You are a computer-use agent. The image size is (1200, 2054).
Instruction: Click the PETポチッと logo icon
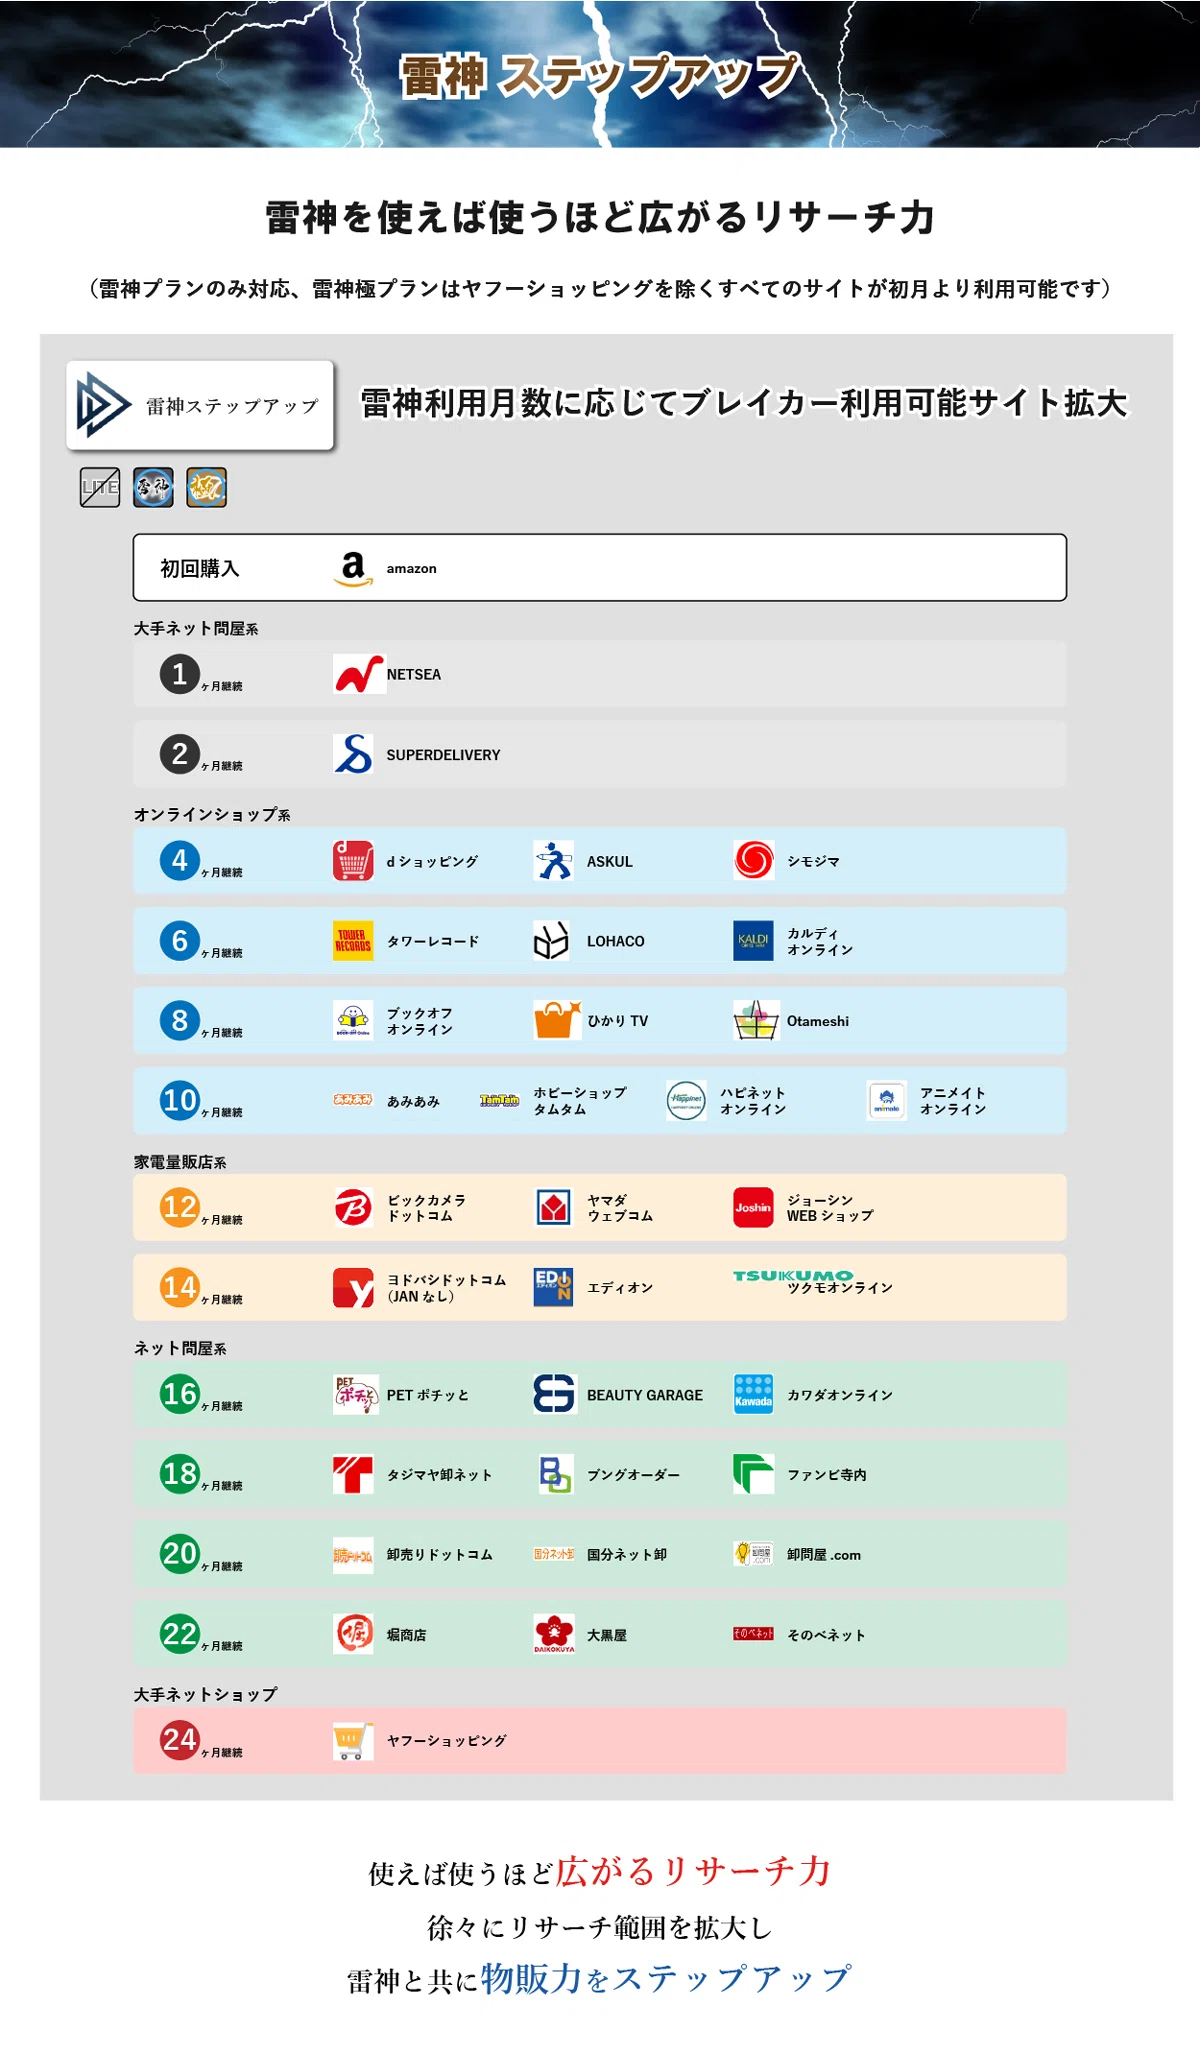(x=356, y=1394)
